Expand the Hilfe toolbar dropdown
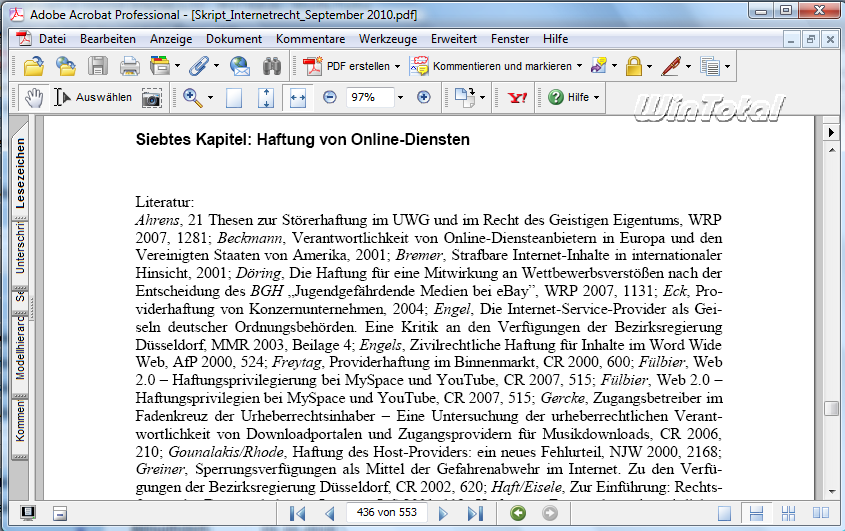The image size is (845, 531). tap(597, 98)
